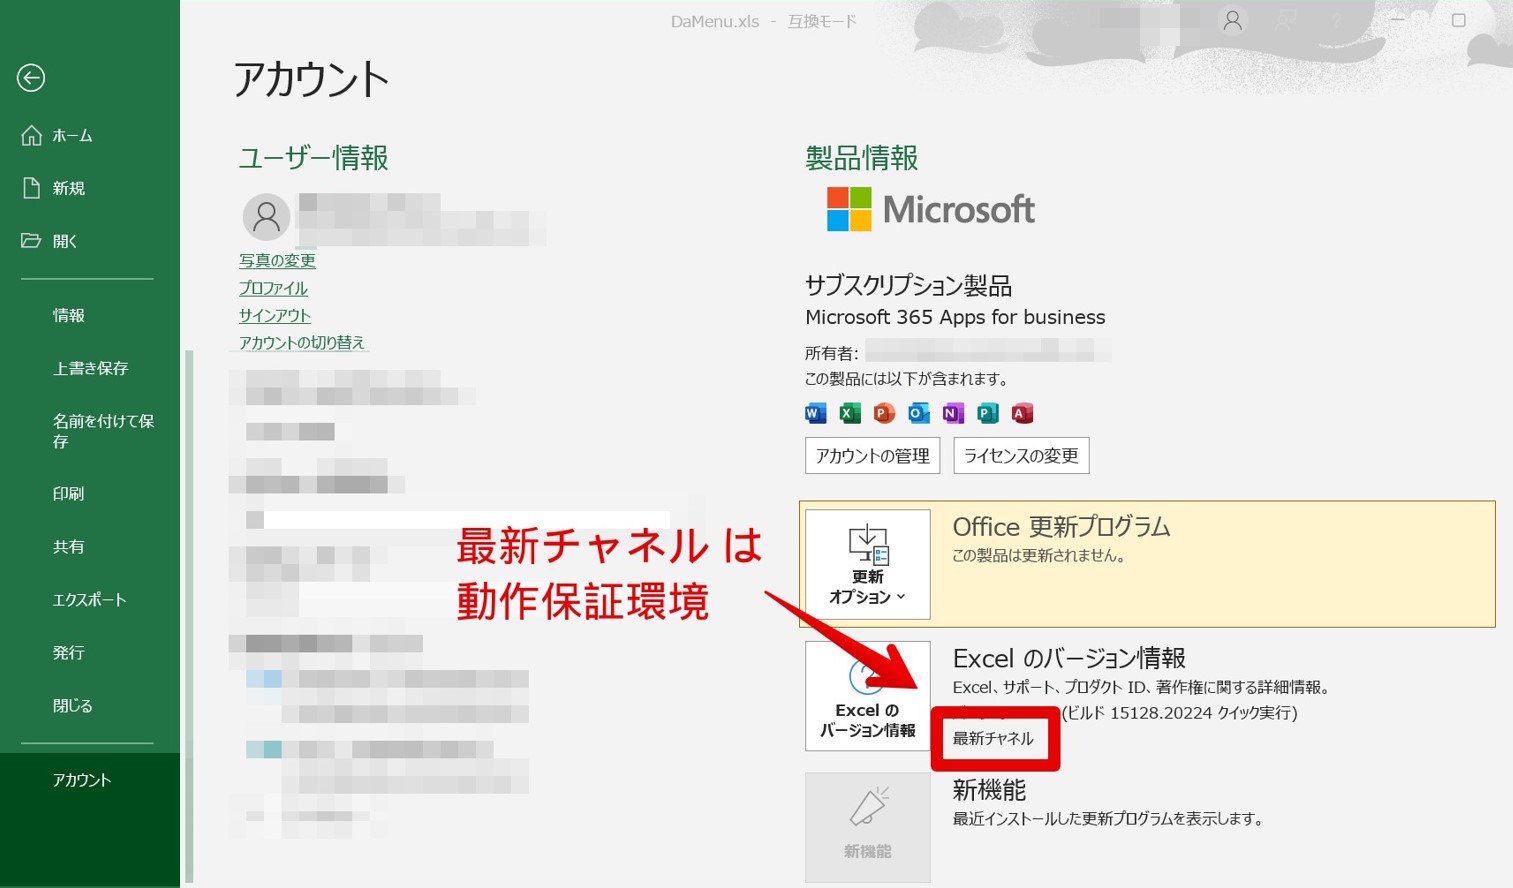Screen dimensions: 1513x888
Task: Click the Word app icon
Action: pyautogui.click(x=816, y=413)
